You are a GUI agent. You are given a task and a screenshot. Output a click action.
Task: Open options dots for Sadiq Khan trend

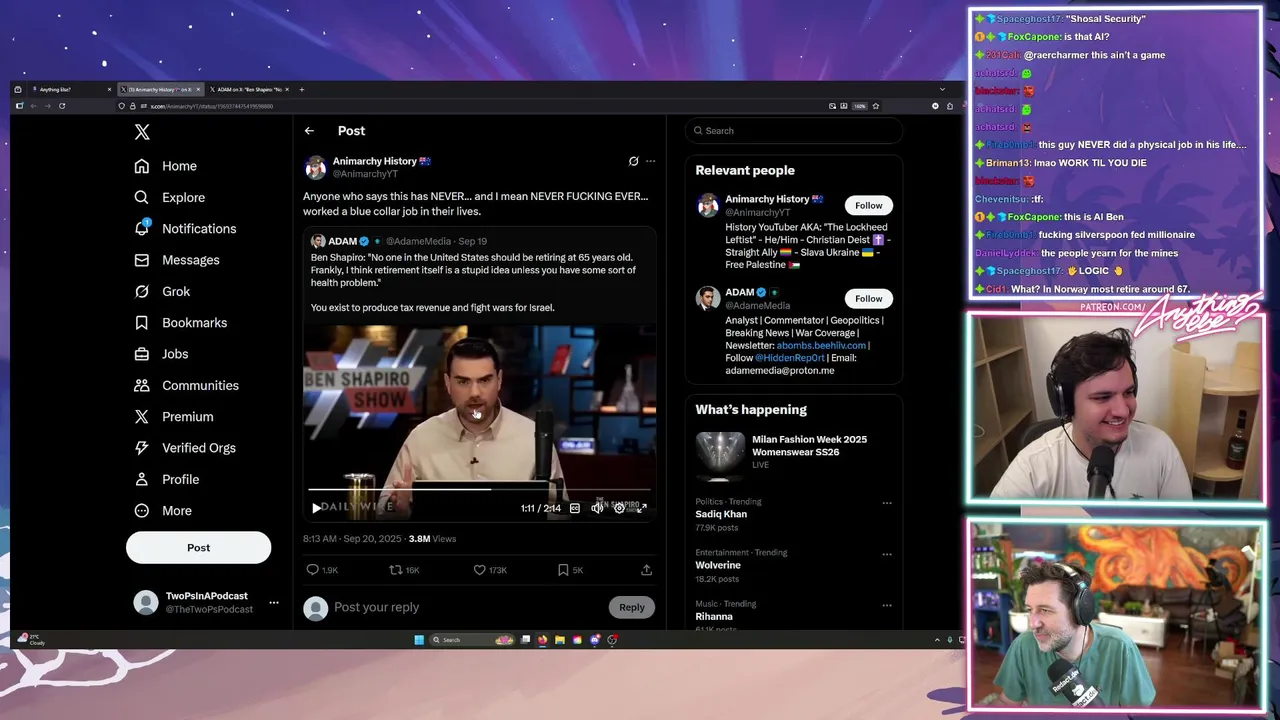(x=887, y=504)
